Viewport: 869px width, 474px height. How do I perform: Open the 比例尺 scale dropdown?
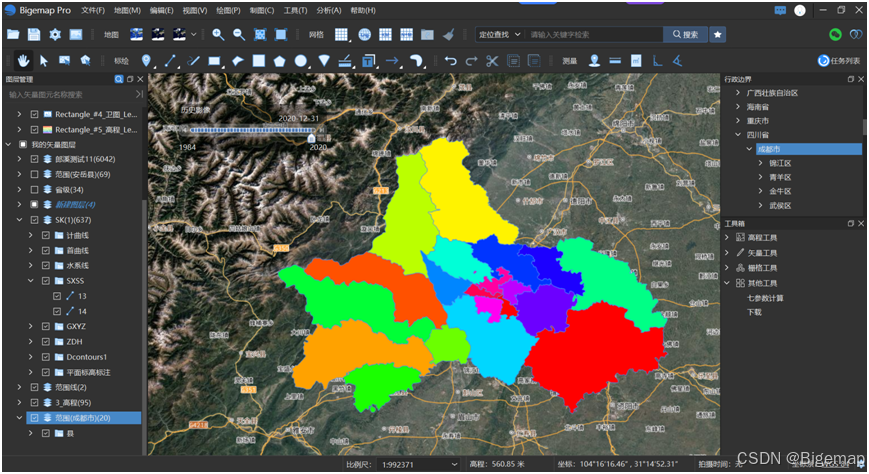point(419,465)
